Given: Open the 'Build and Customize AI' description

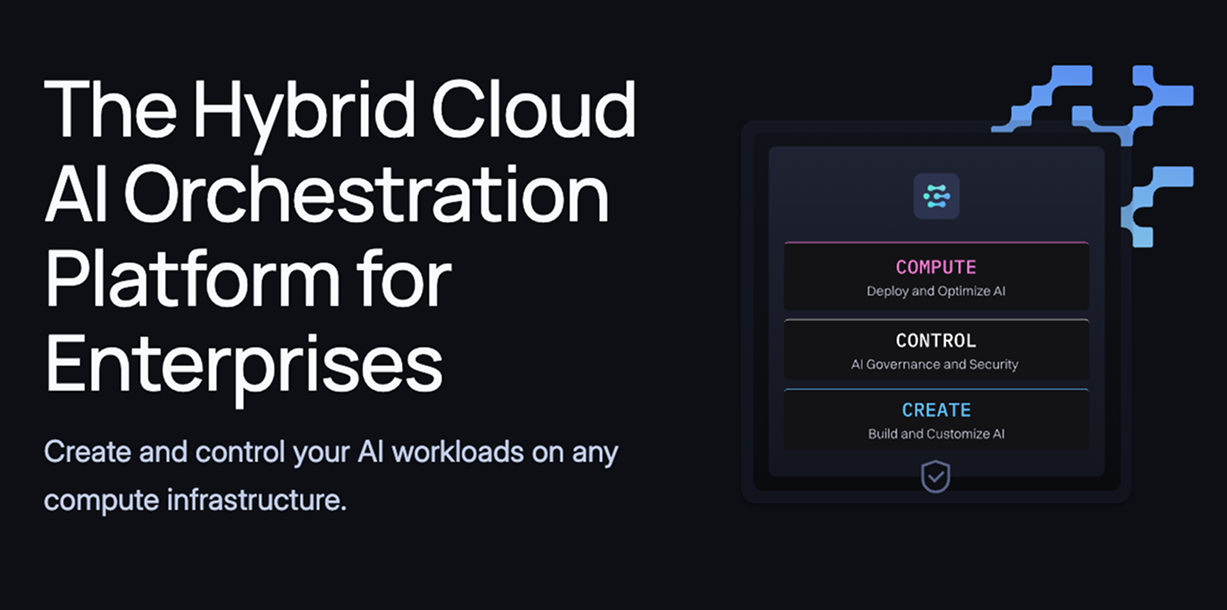Looking at the screenshot, I should click(935, 434).
